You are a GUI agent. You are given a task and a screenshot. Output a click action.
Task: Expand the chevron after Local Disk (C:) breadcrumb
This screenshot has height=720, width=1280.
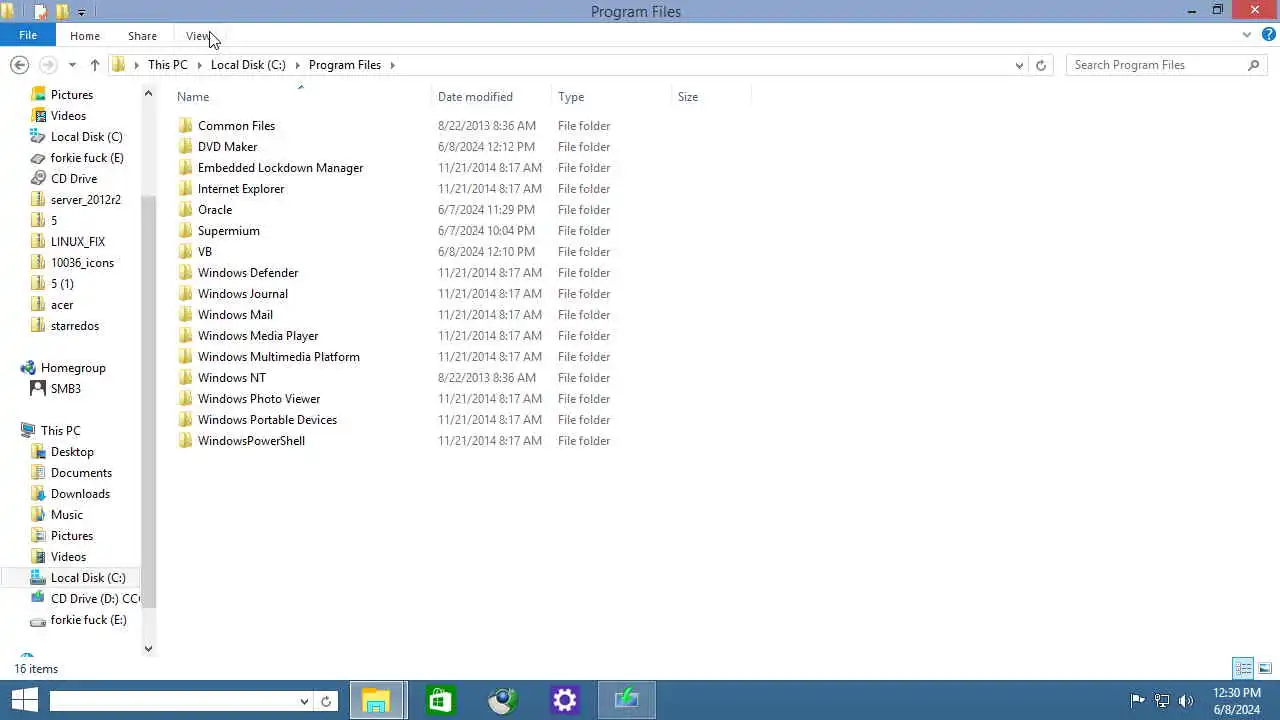click(x=297, y=65)
